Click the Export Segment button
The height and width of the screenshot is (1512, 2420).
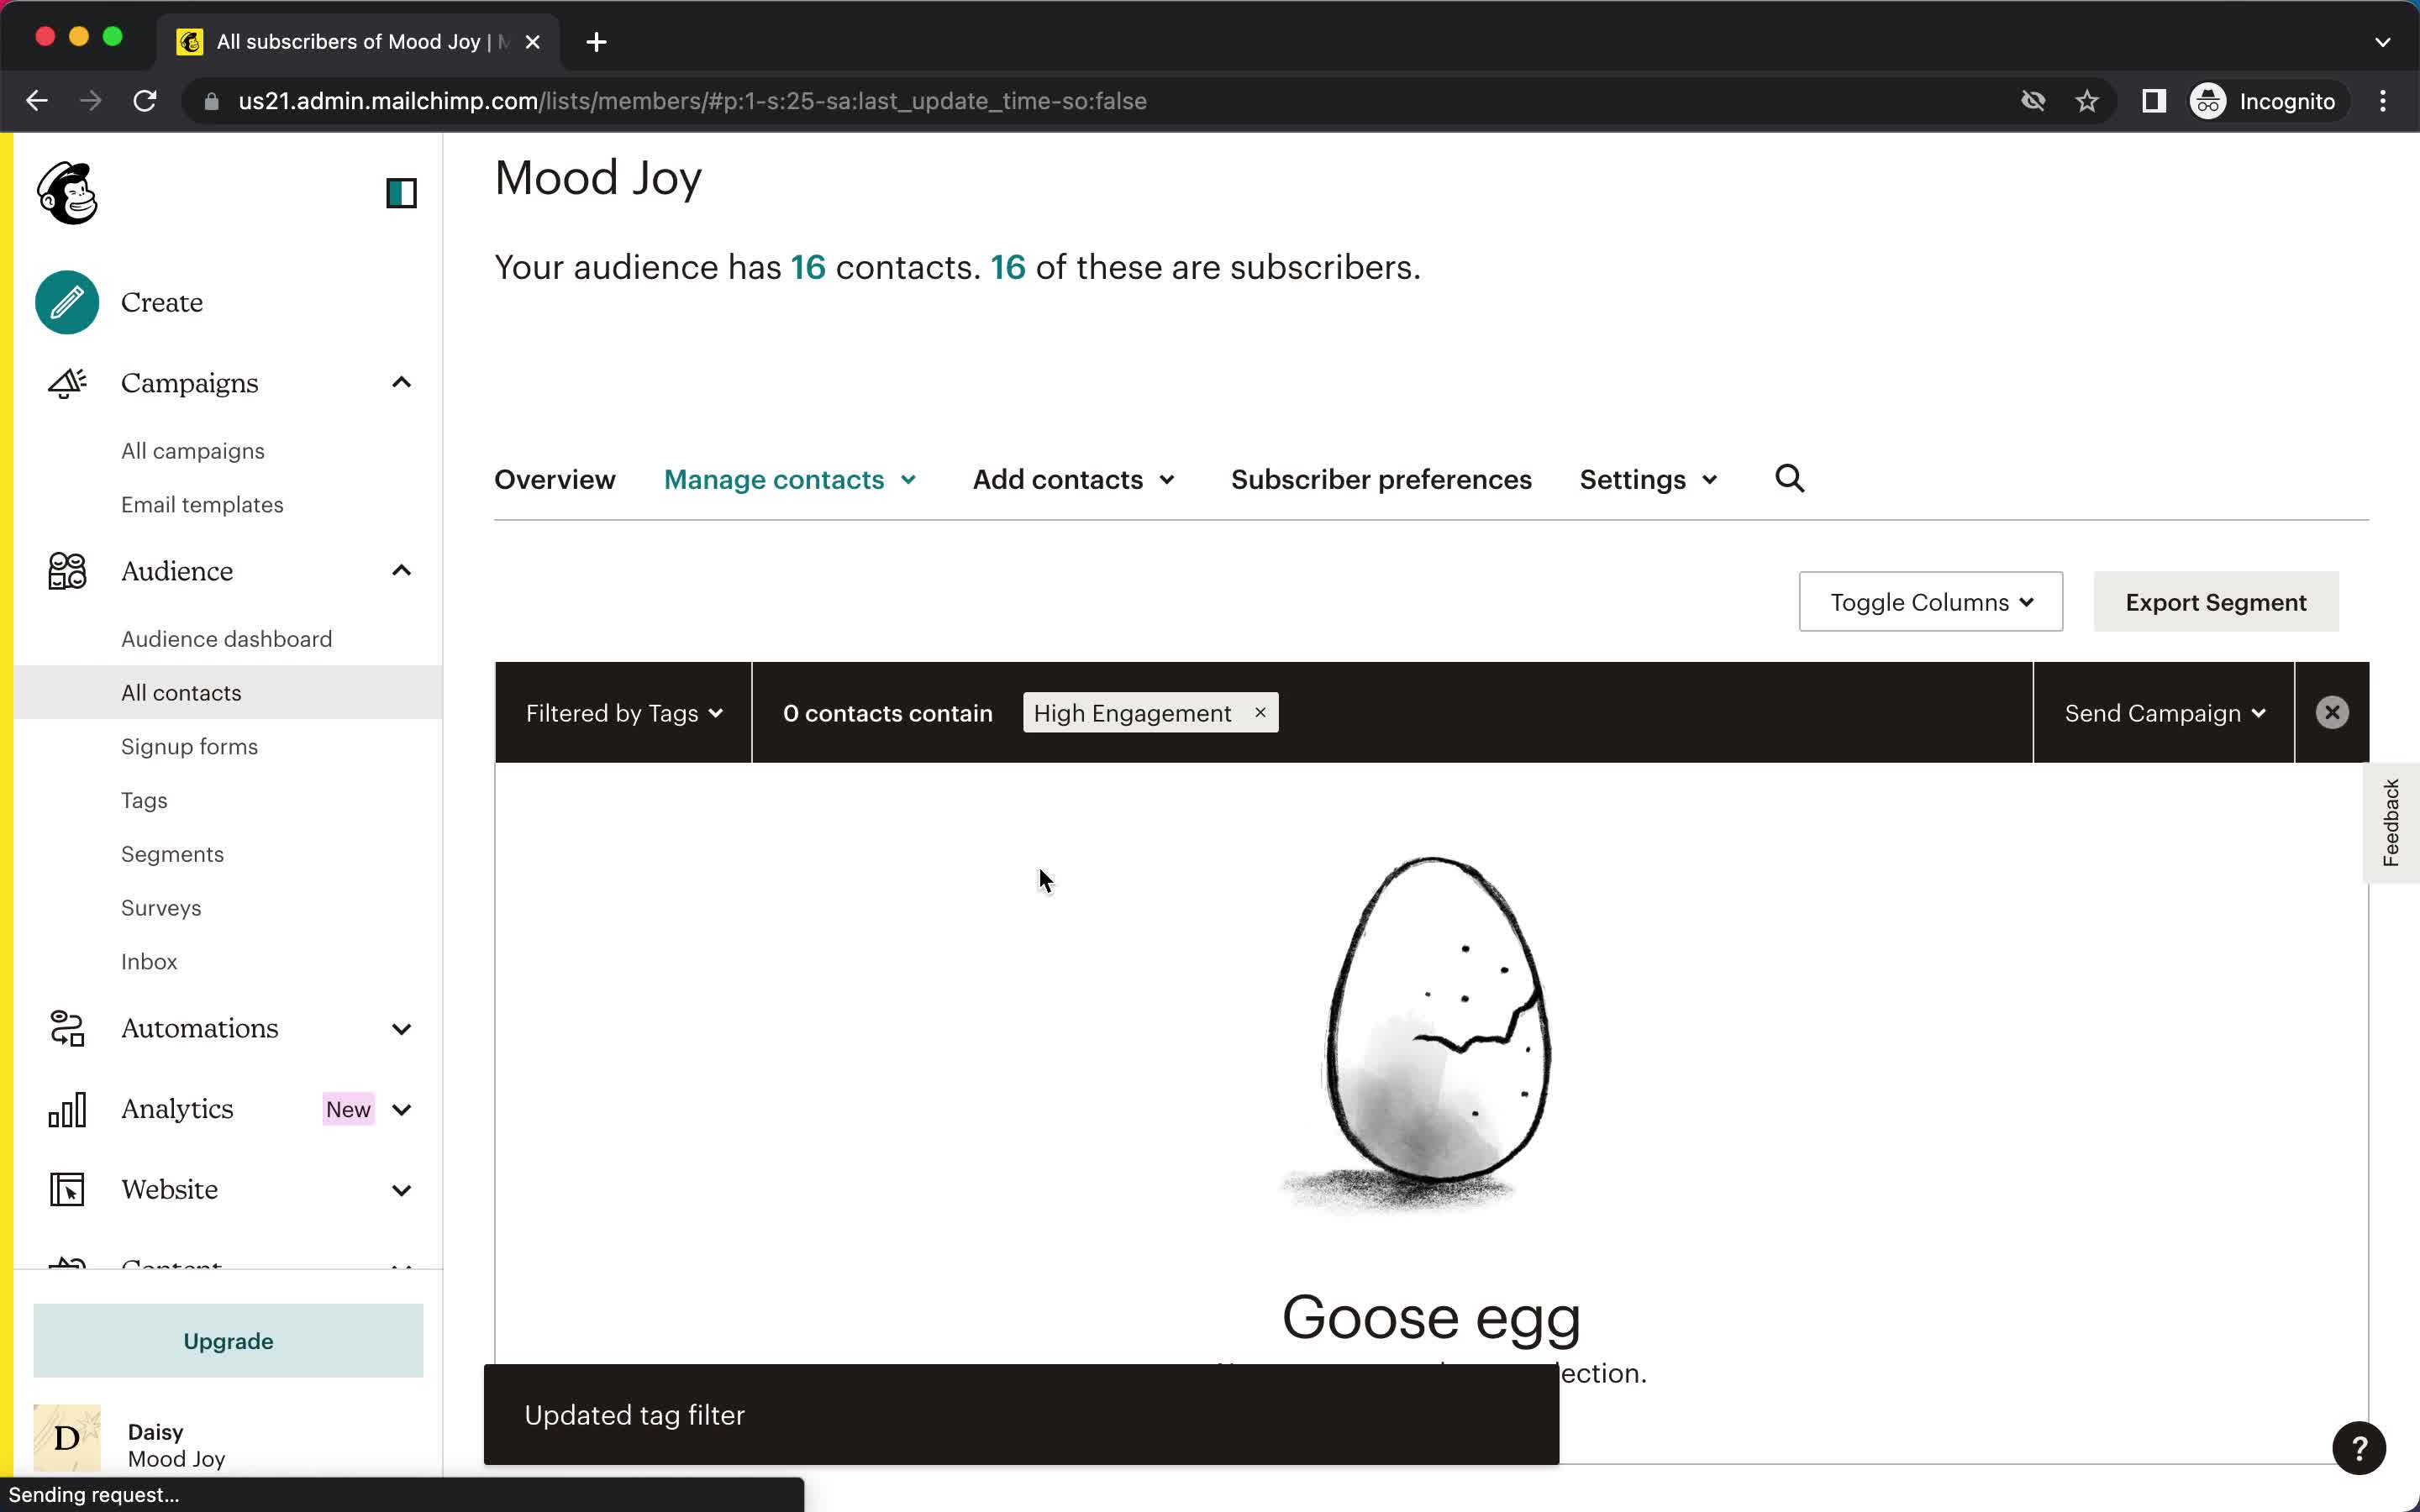click(2216, 601)
